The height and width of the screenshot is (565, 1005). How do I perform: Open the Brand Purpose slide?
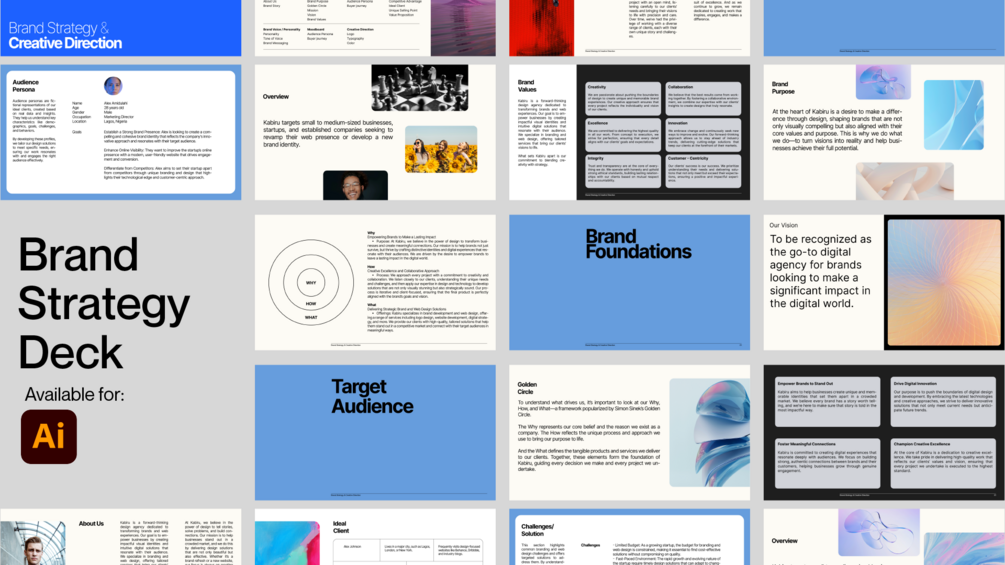[x=884, y=132]
